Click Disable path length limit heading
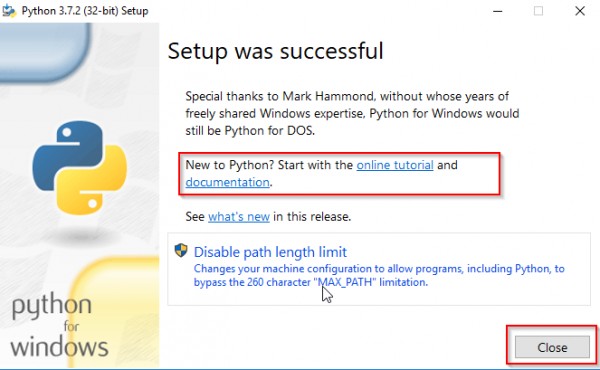This screenshot has height=370, width=600. [270, 252]
